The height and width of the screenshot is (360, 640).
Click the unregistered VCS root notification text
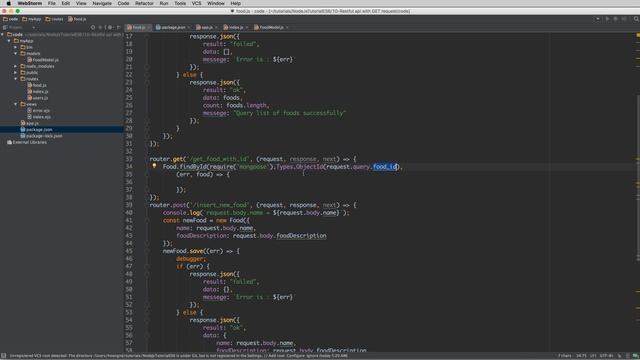[x=178, y=356]
